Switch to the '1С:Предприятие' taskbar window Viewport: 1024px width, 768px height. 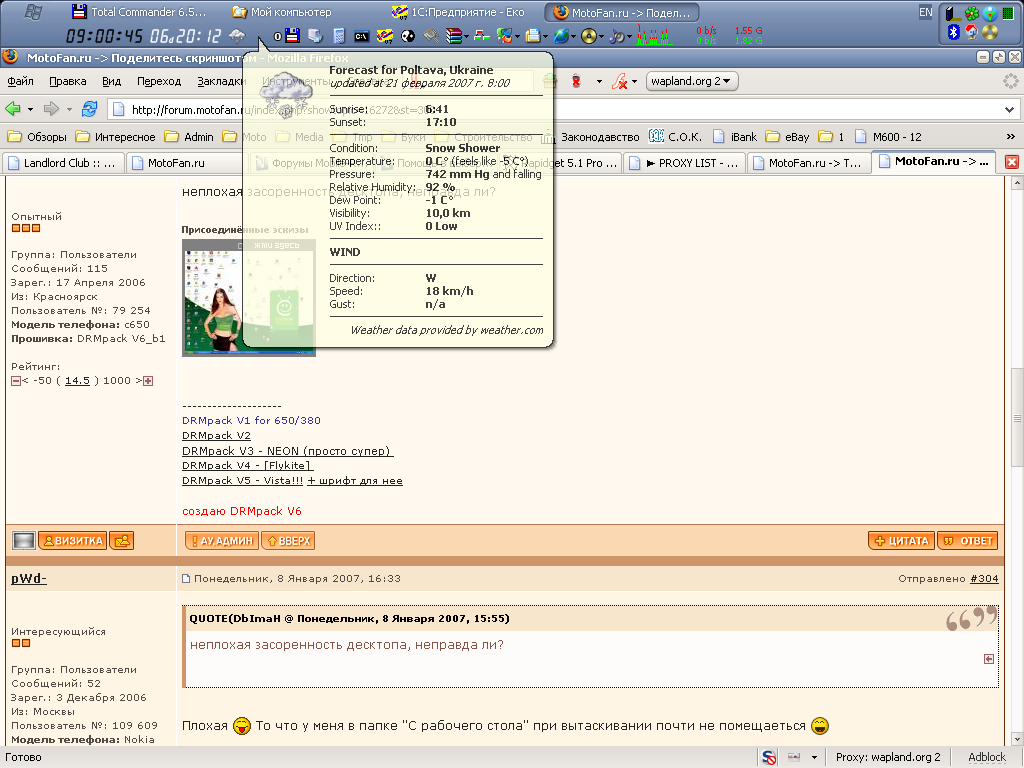click(x=458, y=12)
